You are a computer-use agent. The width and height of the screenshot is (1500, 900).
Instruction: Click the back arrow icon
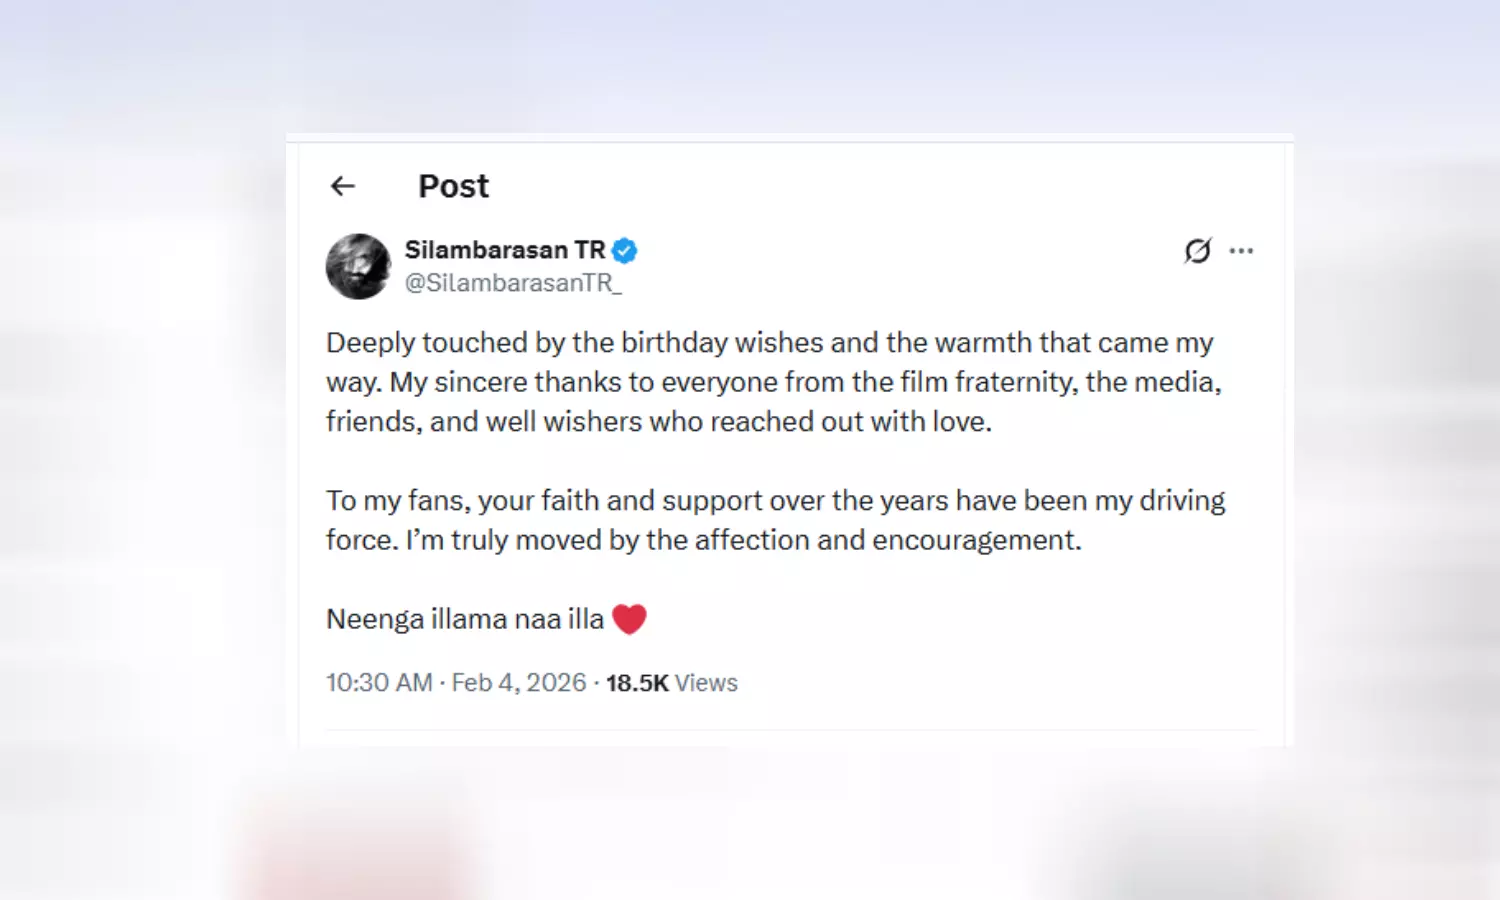point(343,186)
